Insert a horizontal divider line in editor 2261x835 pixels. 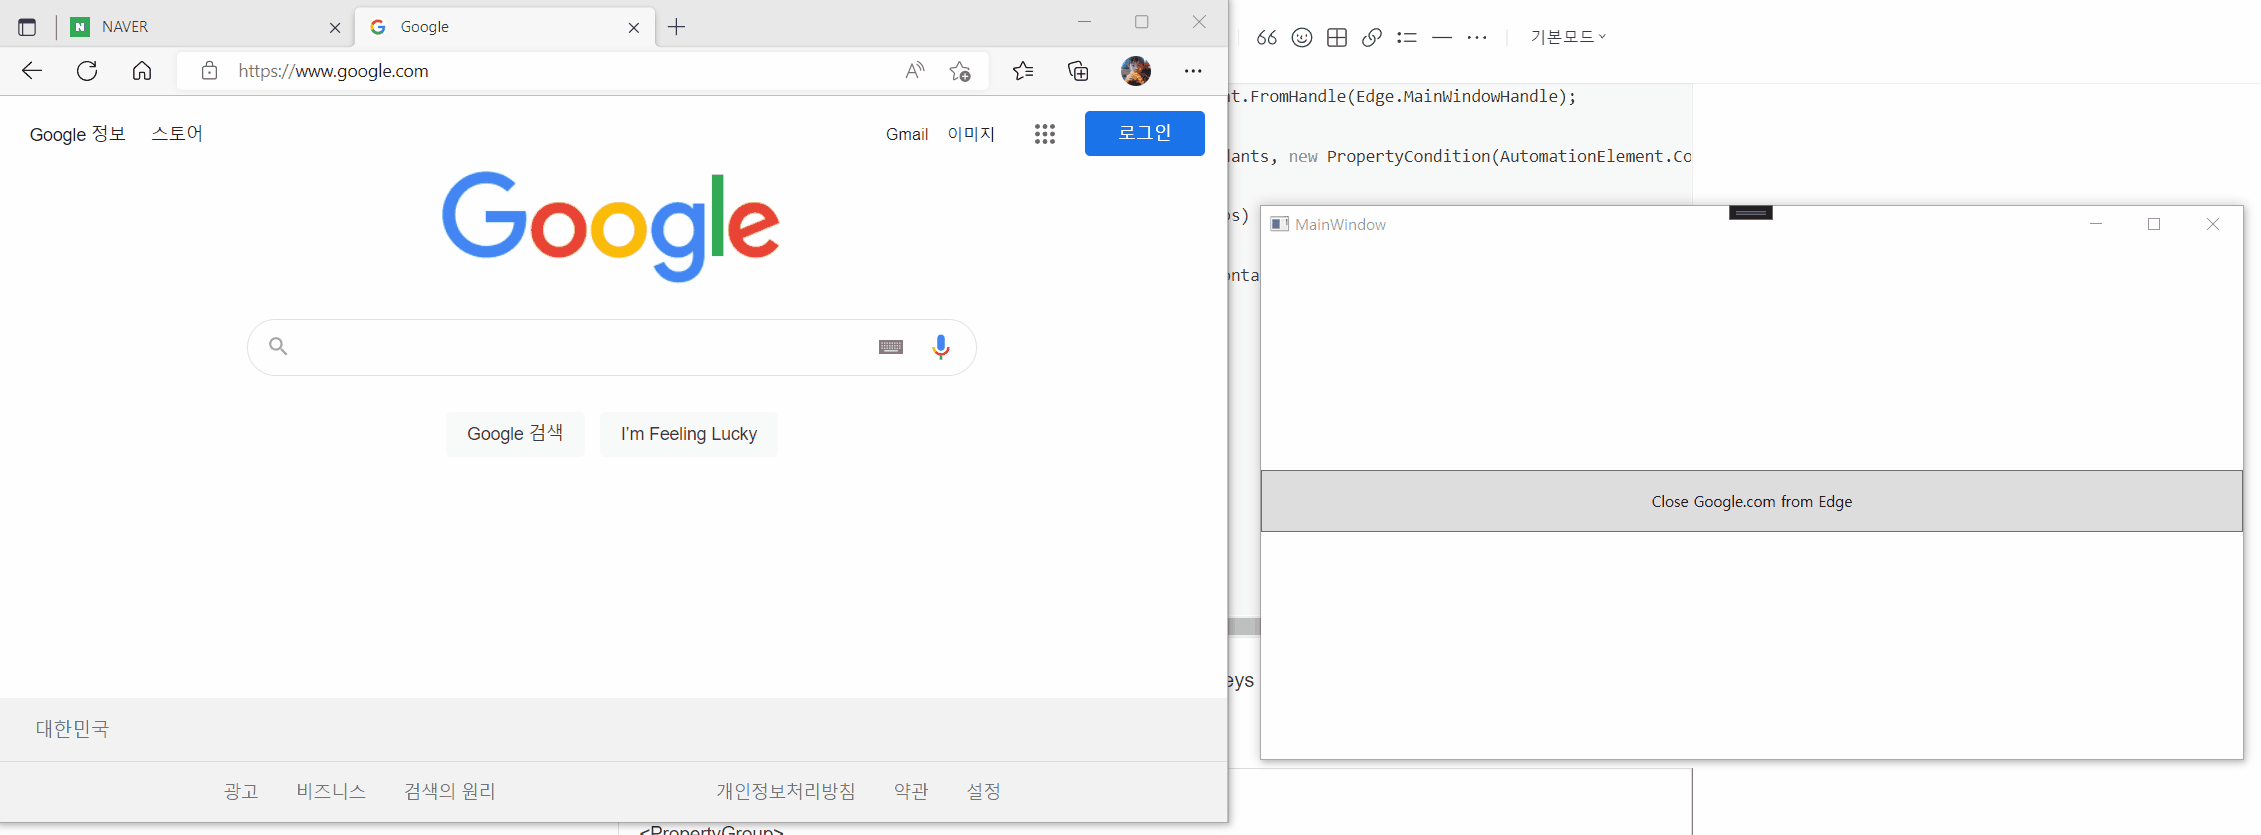point(1442,37)
